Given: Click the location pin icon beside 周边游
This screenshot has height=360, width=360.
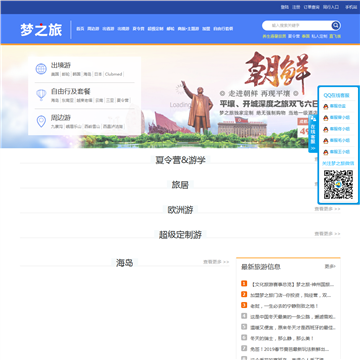Looking at the screenshot, I should 41,121.
